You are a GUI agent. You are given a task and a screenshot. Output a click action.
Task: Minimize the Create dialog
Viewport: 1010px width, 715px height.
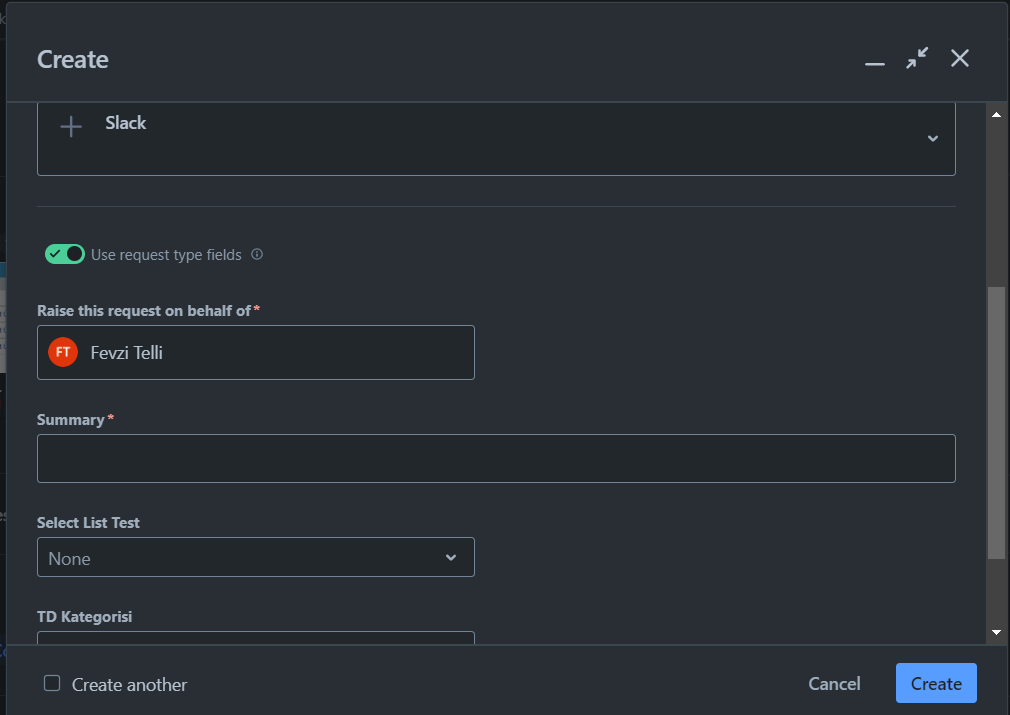click(x=875, y=60)
